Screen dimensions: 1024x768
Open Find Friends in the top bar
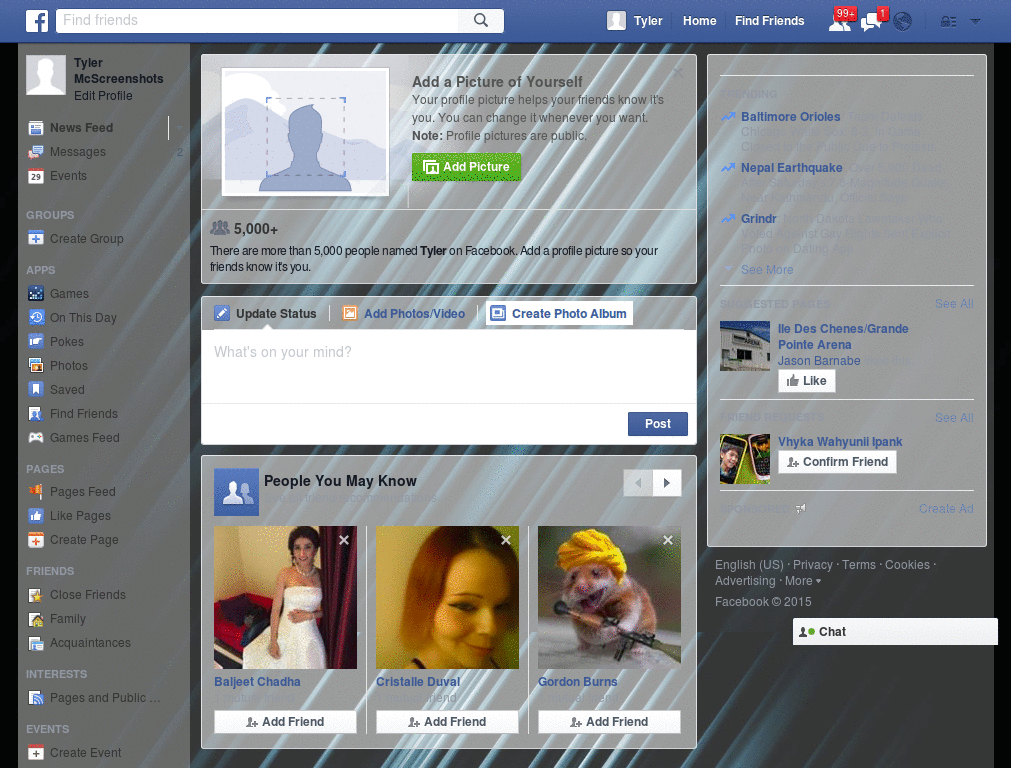coord(769,21)
